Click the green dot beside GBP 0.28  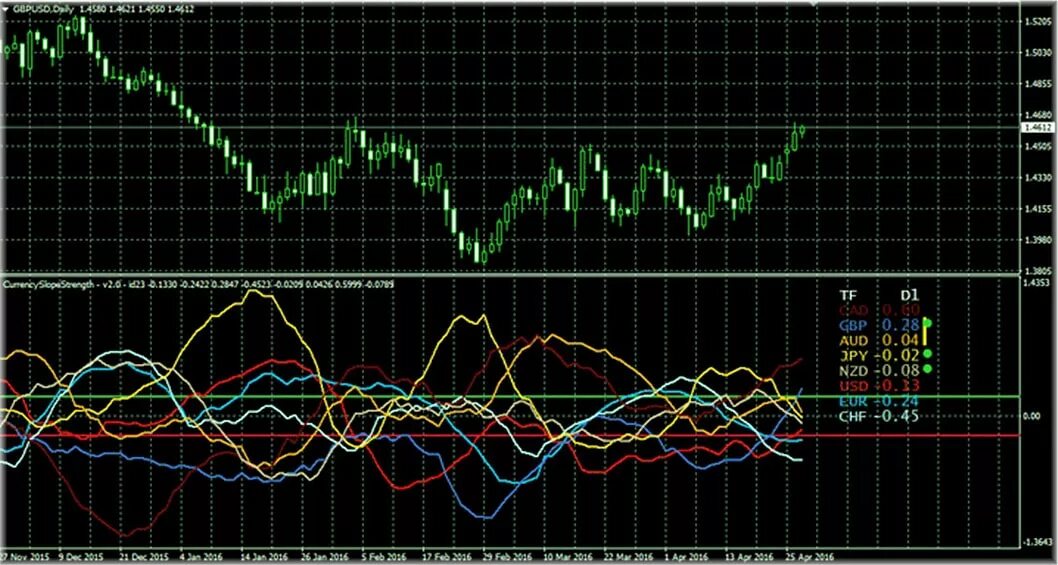point(927,324)
